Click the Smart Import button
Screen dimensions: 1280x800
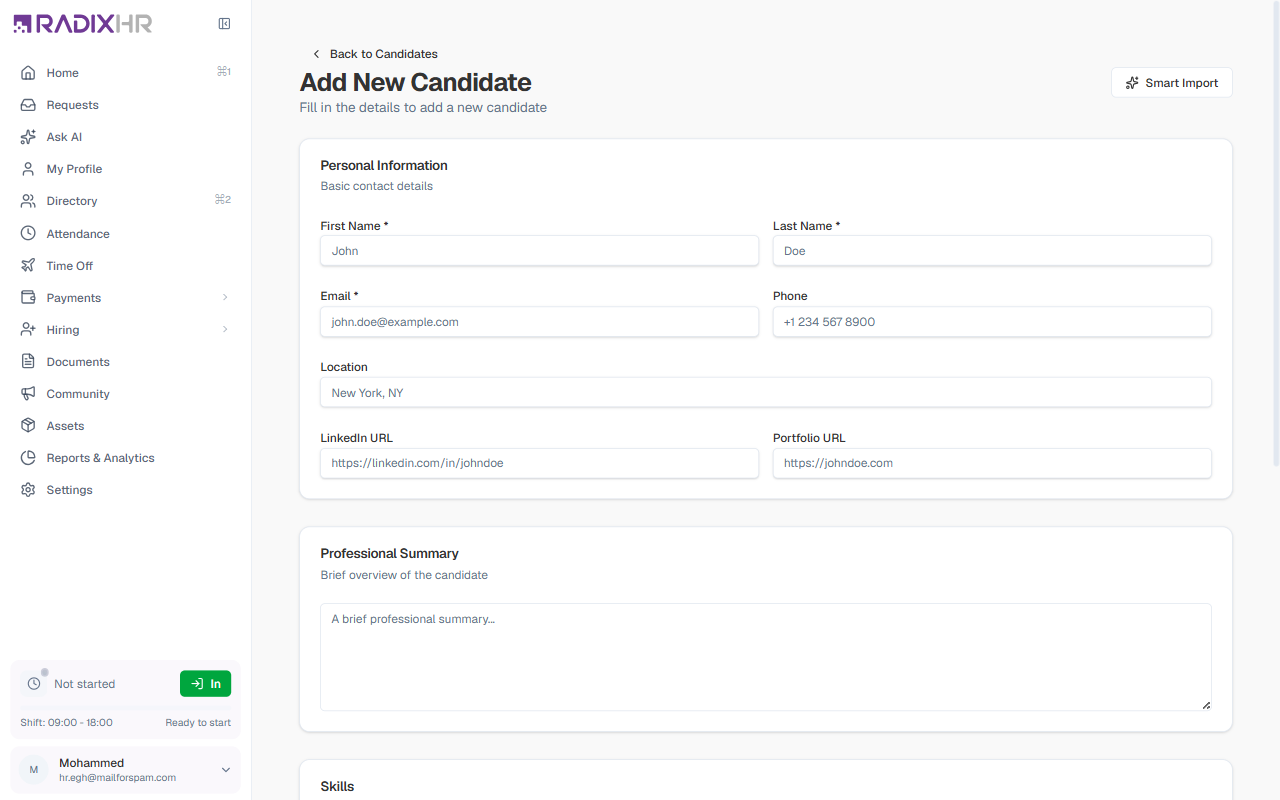1172,83
